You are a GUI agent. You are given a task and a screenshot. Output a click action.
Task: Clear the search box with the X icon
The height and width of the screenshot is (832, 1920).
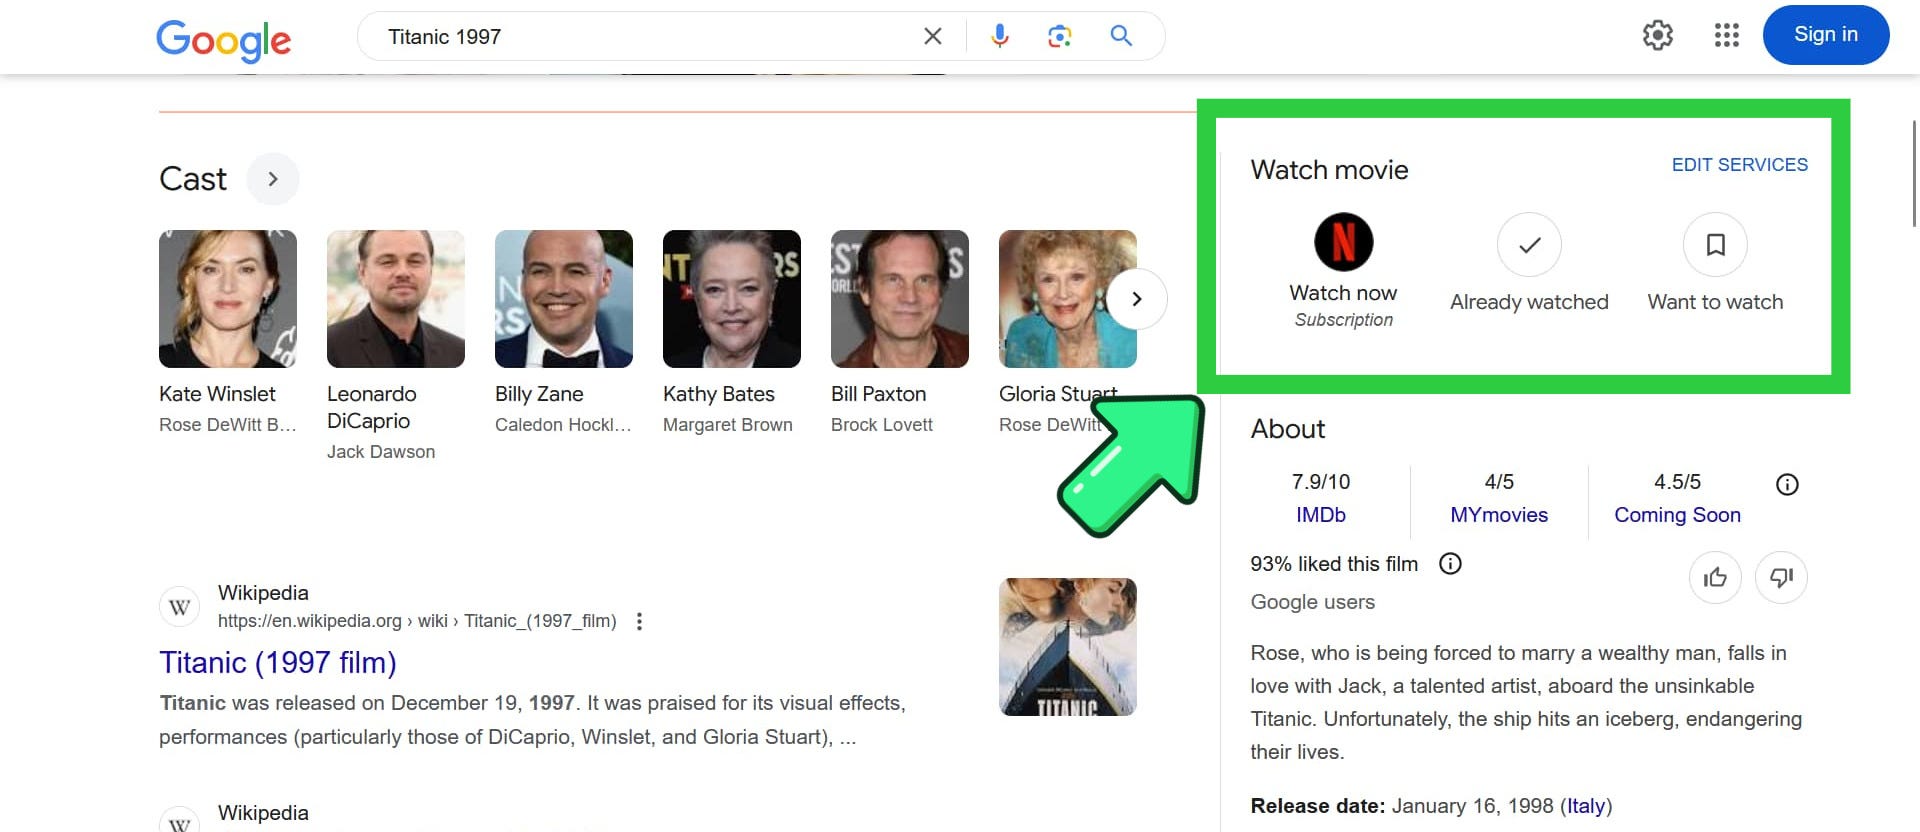933,36
